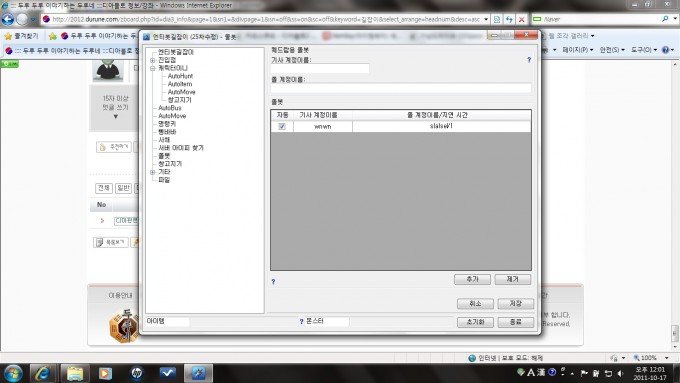The height and width of the screenshot is (383, 680).
Task: Show hidden tray icons with the arrow
Action: 572,374
